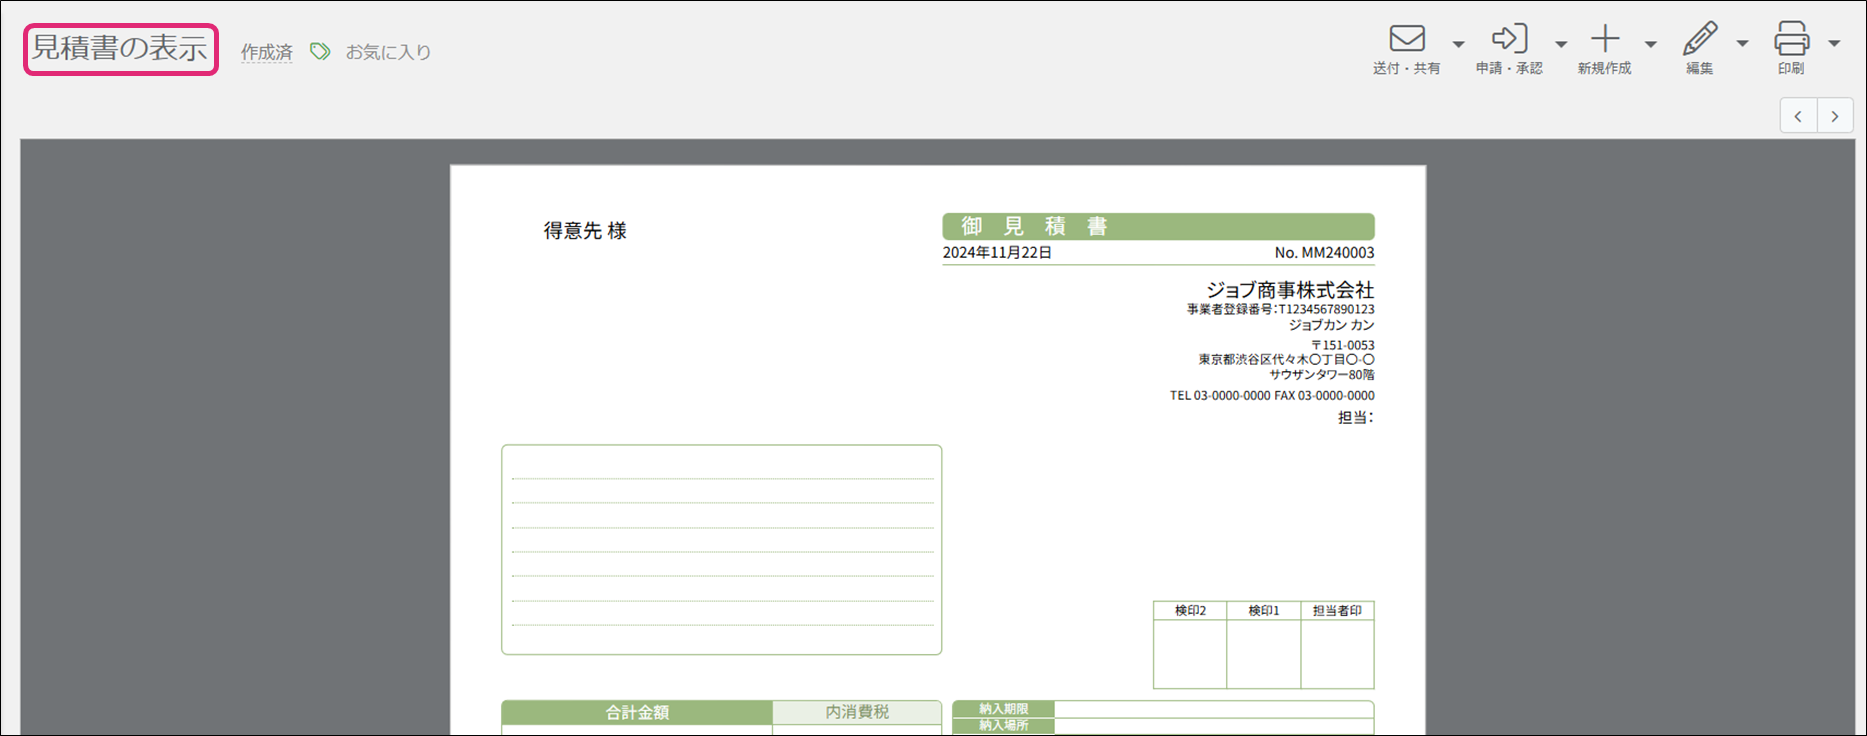Screen dimensions: 1867x736
Task: Click the 見積書の表示 page title
Action: tap(120, 49)
